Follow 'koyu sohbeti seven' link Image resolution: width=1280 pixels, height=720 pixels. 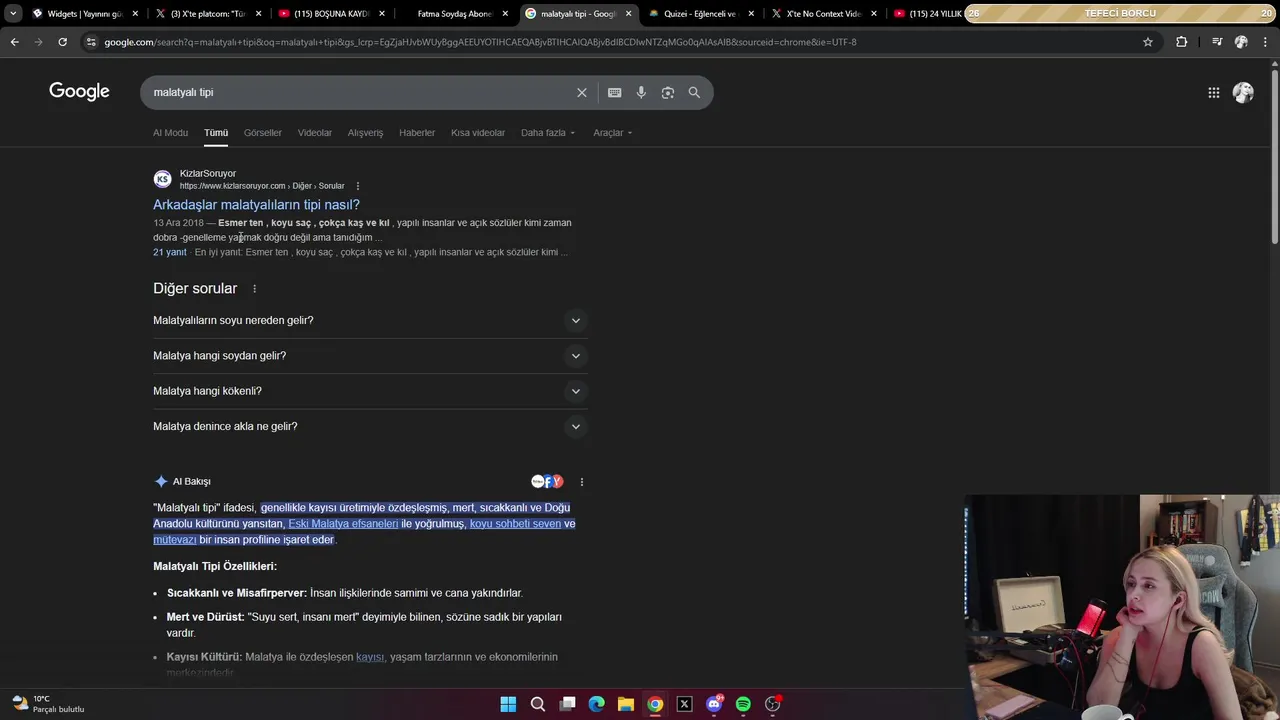pos(515,524)
